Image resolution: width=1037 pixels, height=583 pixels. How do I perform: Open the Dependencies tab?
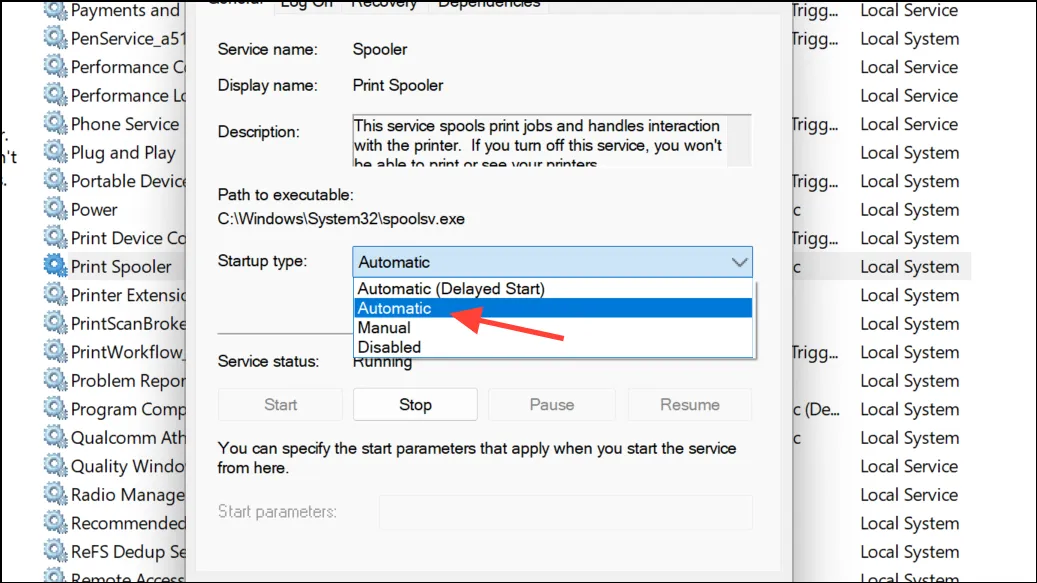coord(489,5)
